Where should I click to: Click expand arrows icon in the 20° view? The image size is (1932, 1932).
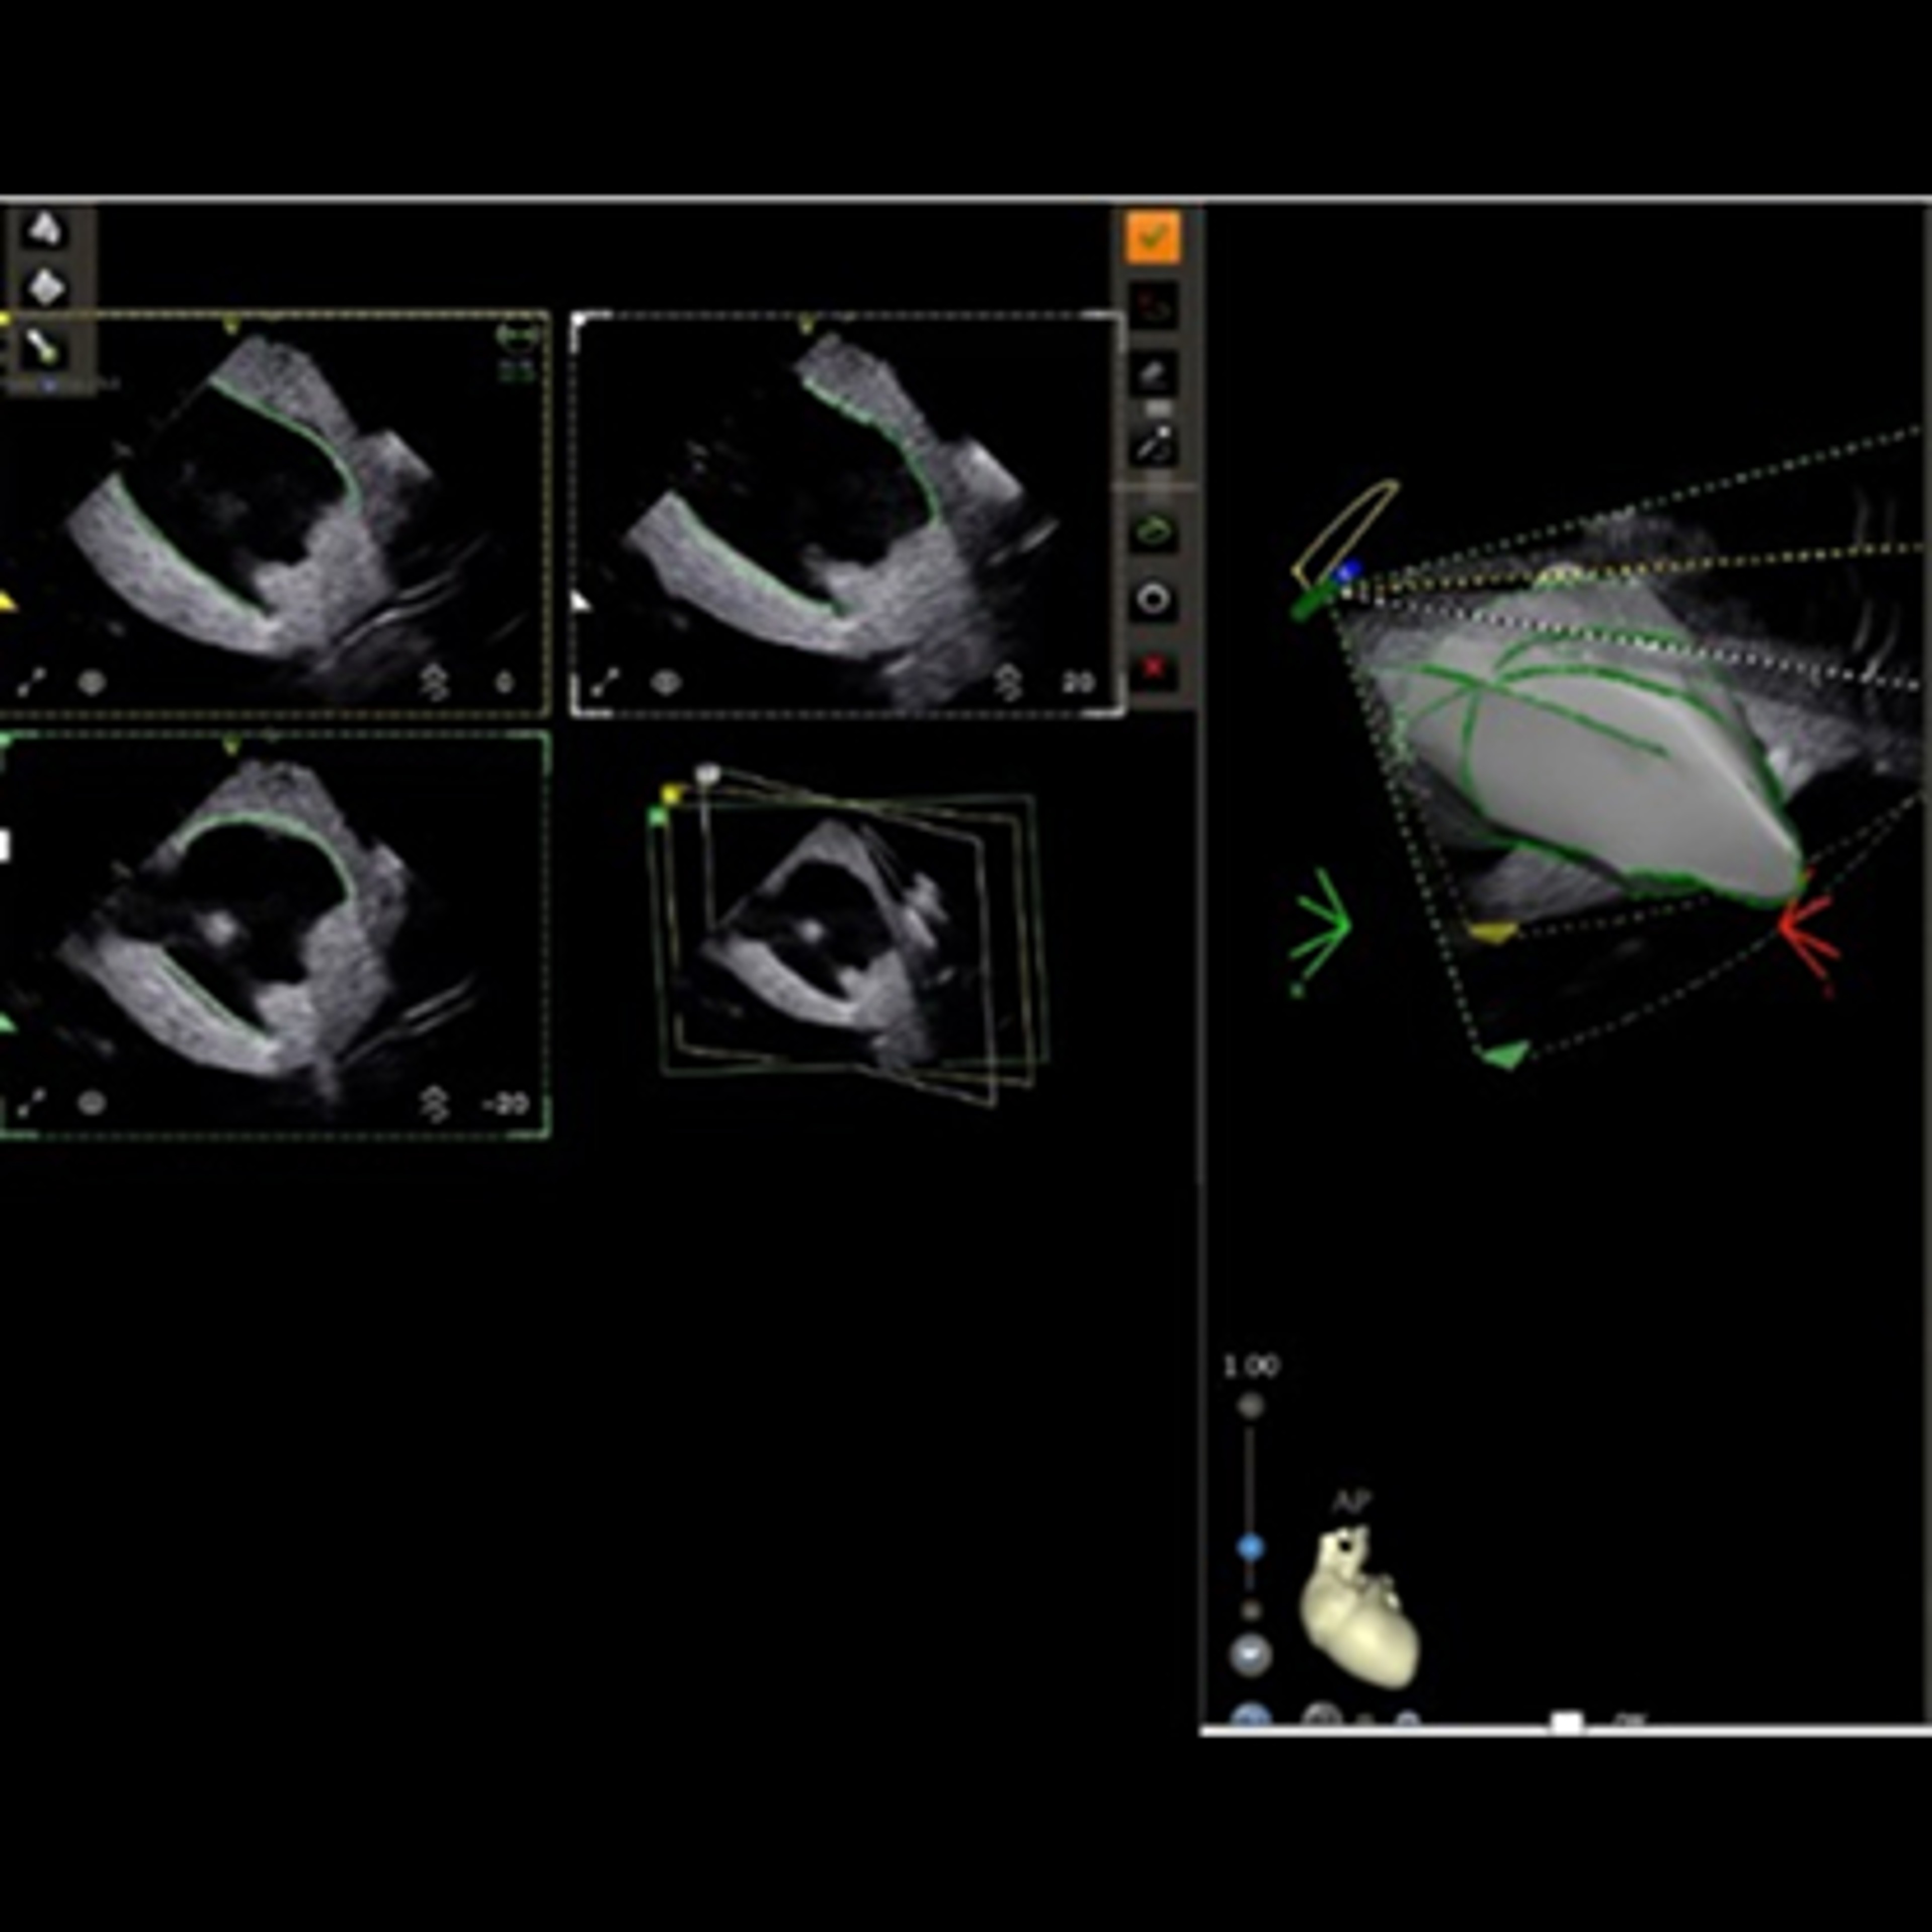605,683
